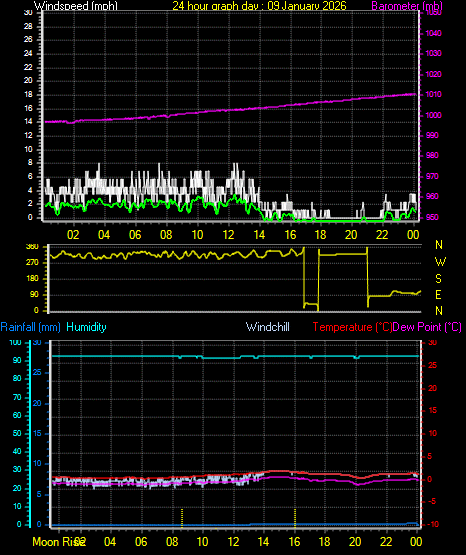Click the "24 hour graph day : 09 January 2026" heading

click(x=259, y=5)
